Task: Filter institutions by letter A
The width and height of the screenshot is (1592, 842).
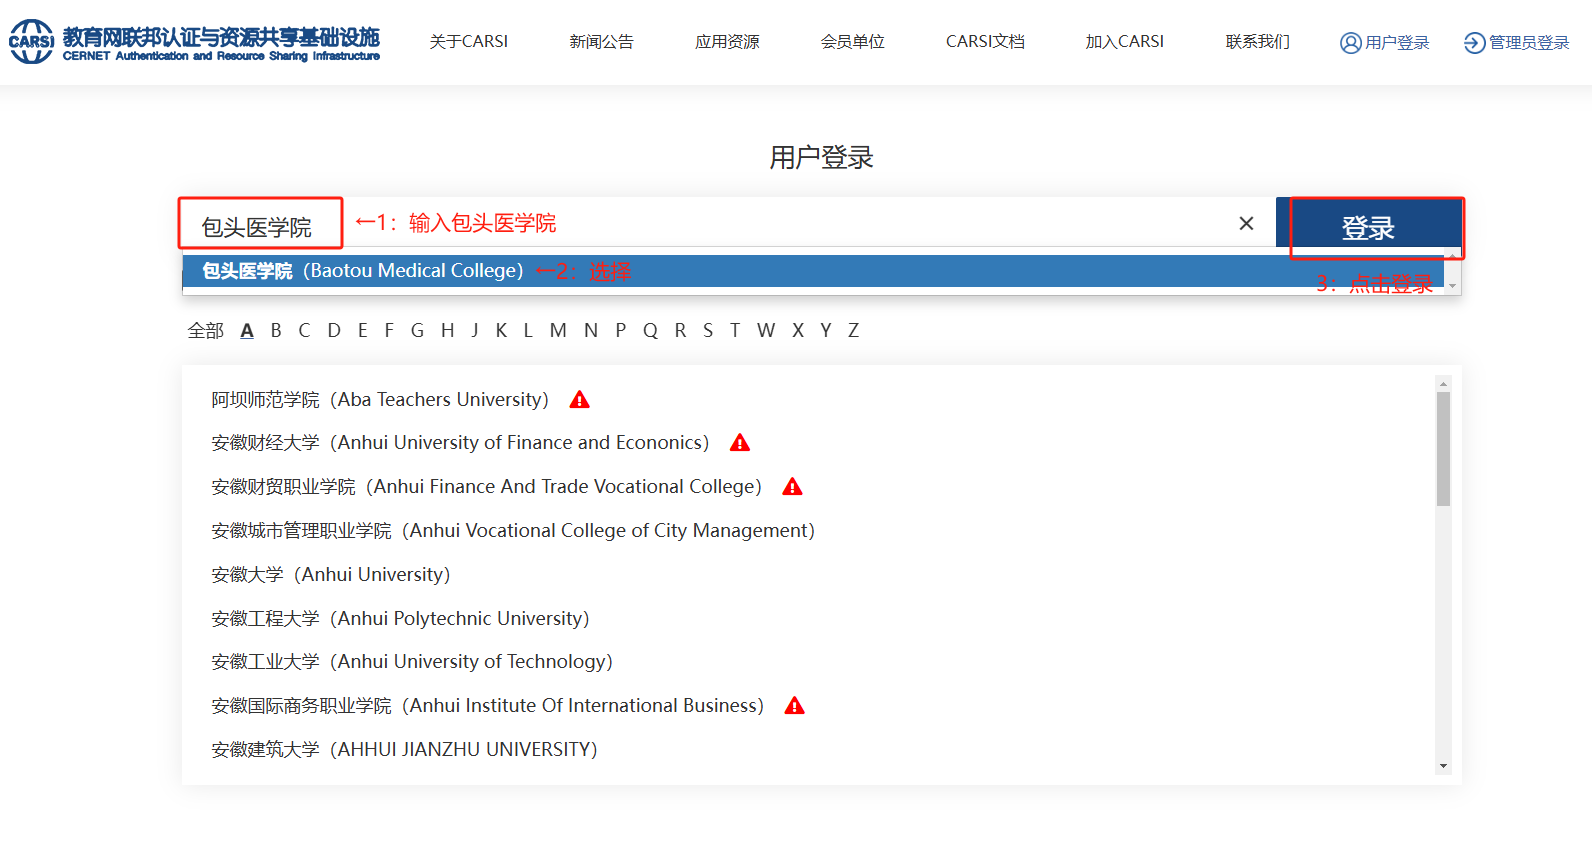Action: pyautogui.click(x=247, y=331)
